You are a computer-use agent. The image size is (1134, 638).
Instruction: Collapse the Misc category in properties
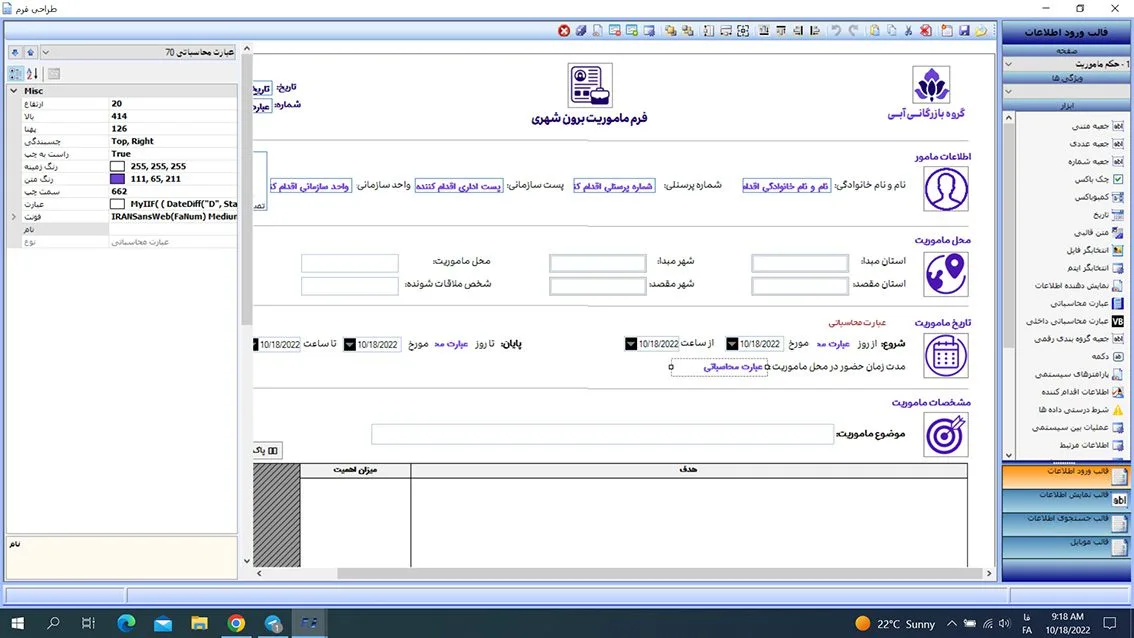click(x=13, y=91)
